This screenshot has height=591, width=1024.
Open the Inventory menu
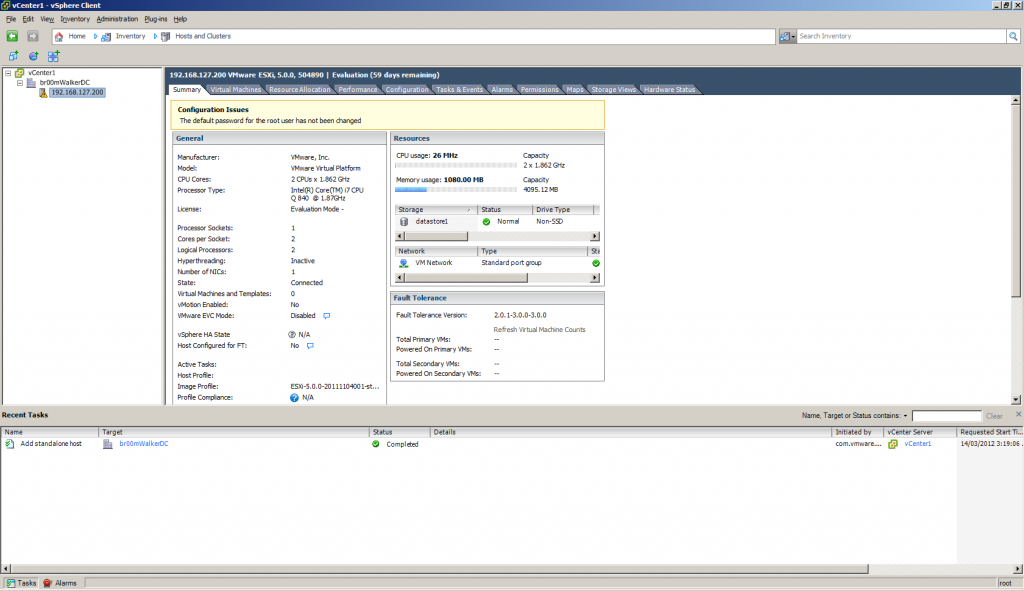coord(75,19)
